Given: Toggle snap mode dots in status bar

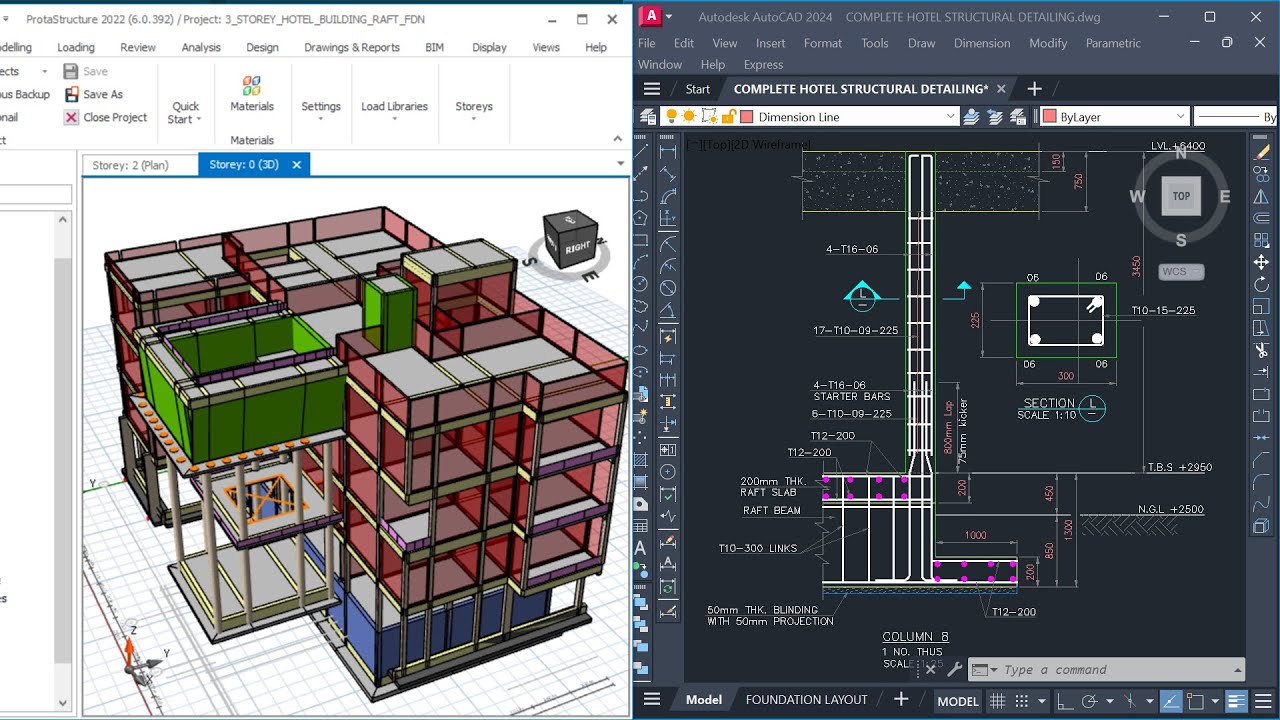Looking at the screenshot, I should [x=1021, y=701].
